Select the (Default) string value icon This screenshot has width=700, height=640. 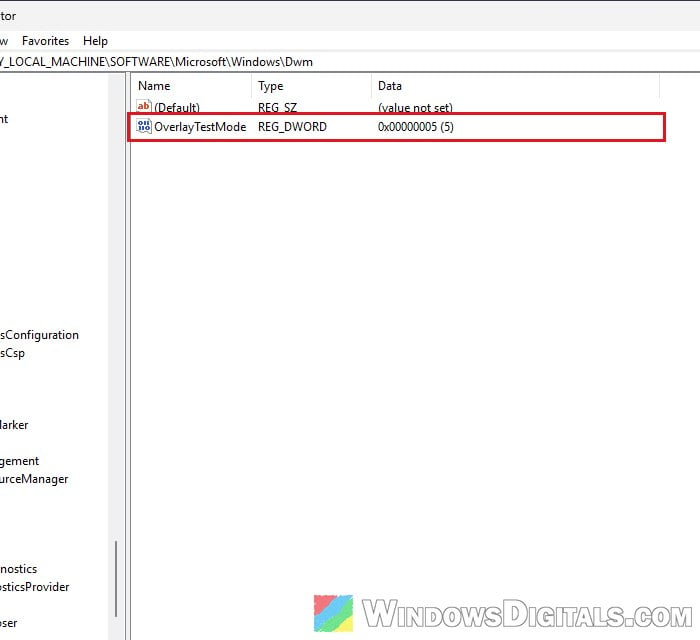(144, 106)
